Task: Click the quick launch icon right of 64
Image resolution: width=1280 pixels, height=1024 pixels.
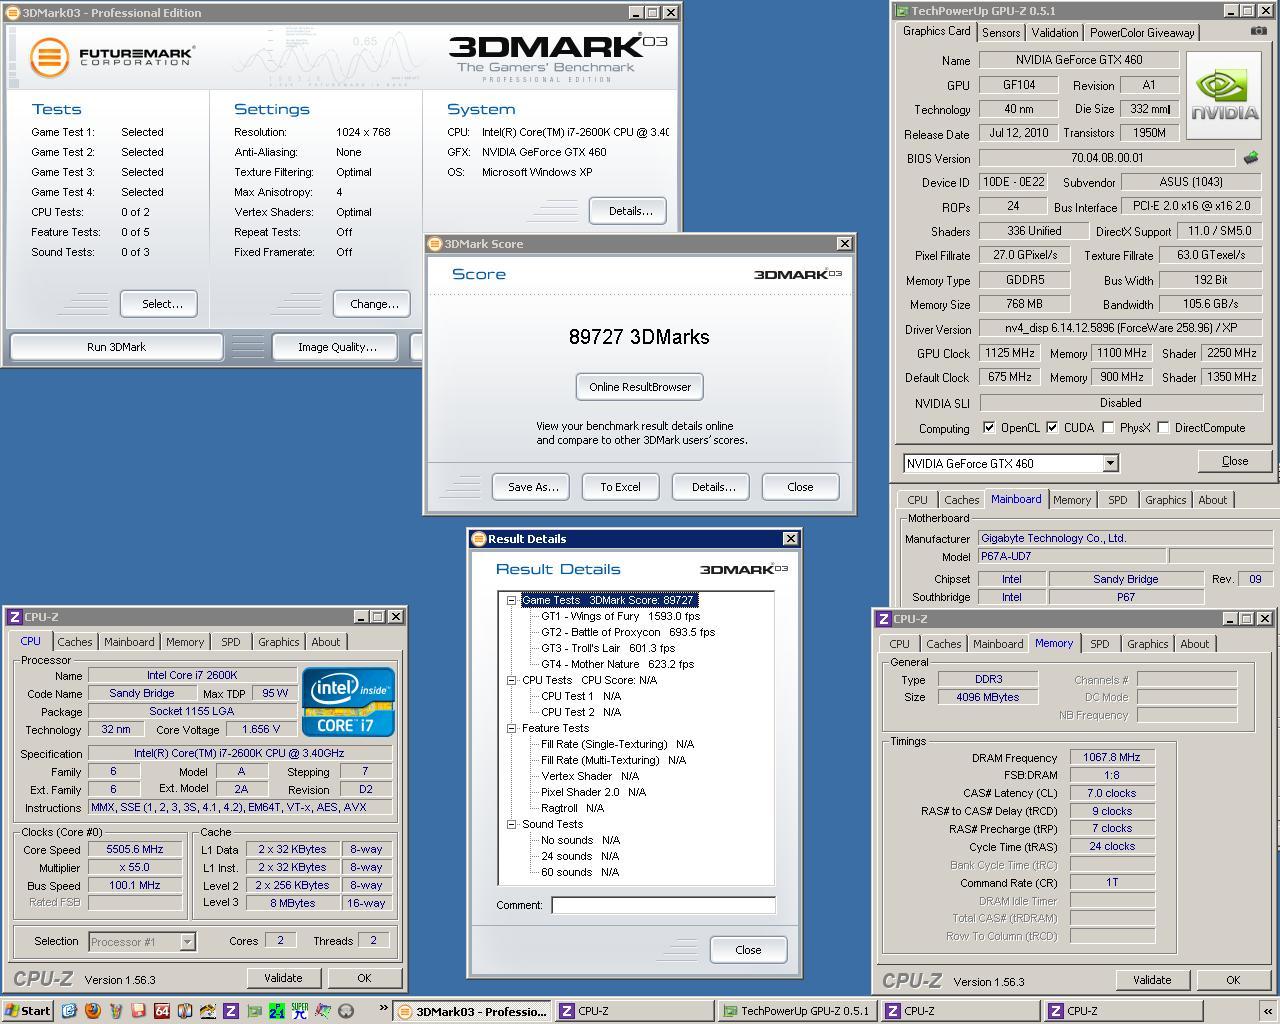Action: [185, 1011]
